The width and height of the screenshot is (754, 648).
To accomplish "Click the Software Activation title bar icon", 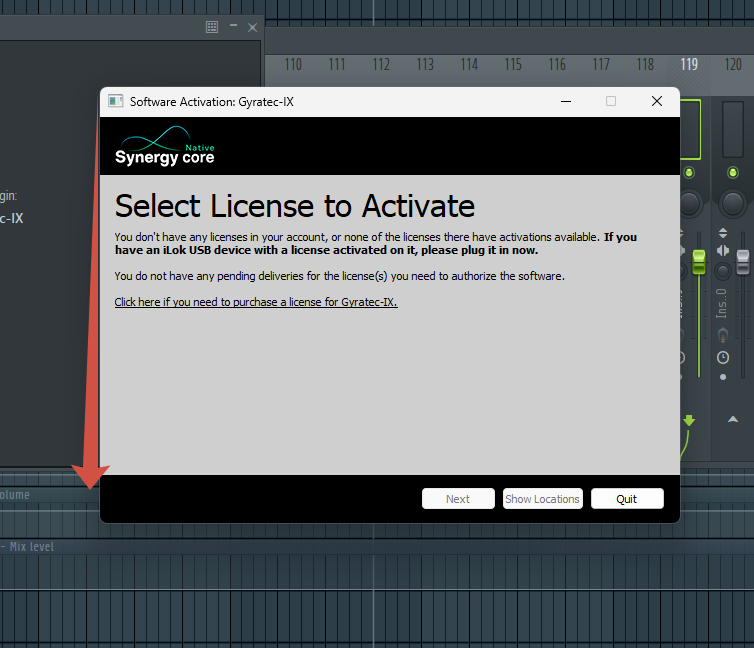I will (115, 101).
